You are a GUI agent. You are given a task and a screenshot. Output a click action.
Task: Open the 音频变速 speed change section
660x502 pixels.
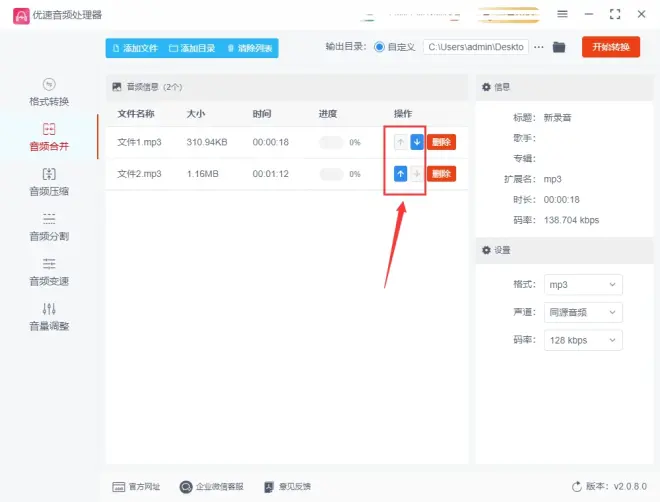tap(49, 272)
